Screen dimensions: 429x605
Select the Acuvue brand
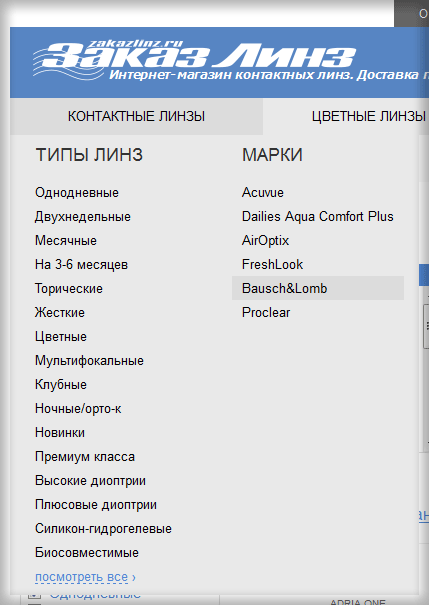point(263,193)
